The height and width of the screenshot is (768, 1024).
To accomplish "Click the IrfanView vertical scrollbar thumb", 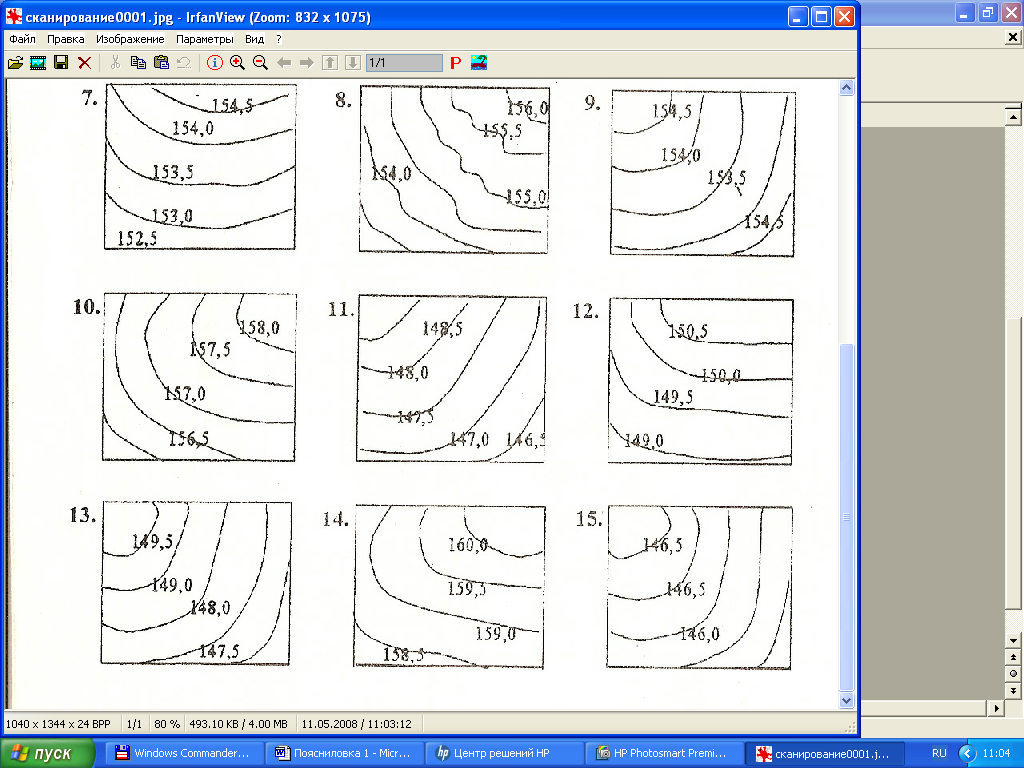I will [x=846, y=517].
